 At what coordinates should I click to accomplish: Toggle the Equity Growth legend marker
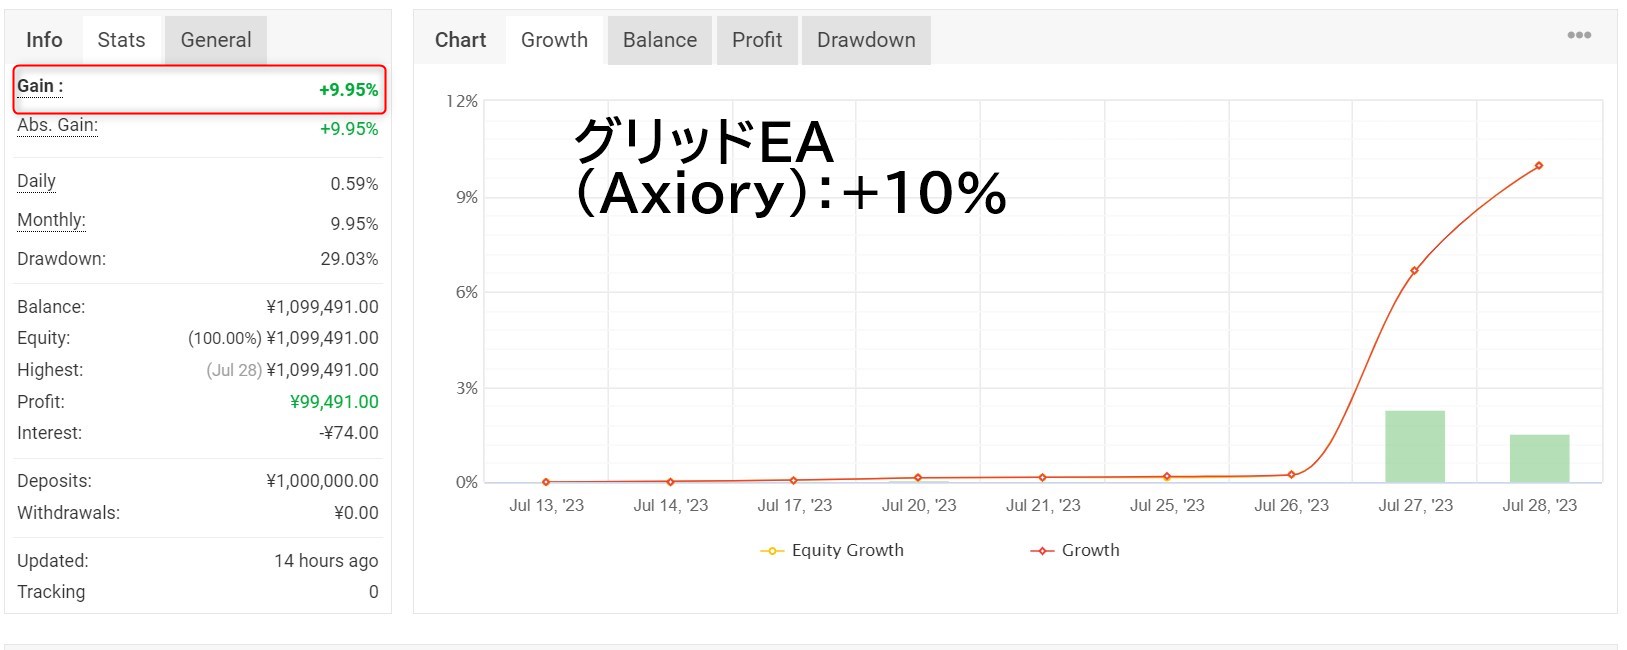coord(771,551)
